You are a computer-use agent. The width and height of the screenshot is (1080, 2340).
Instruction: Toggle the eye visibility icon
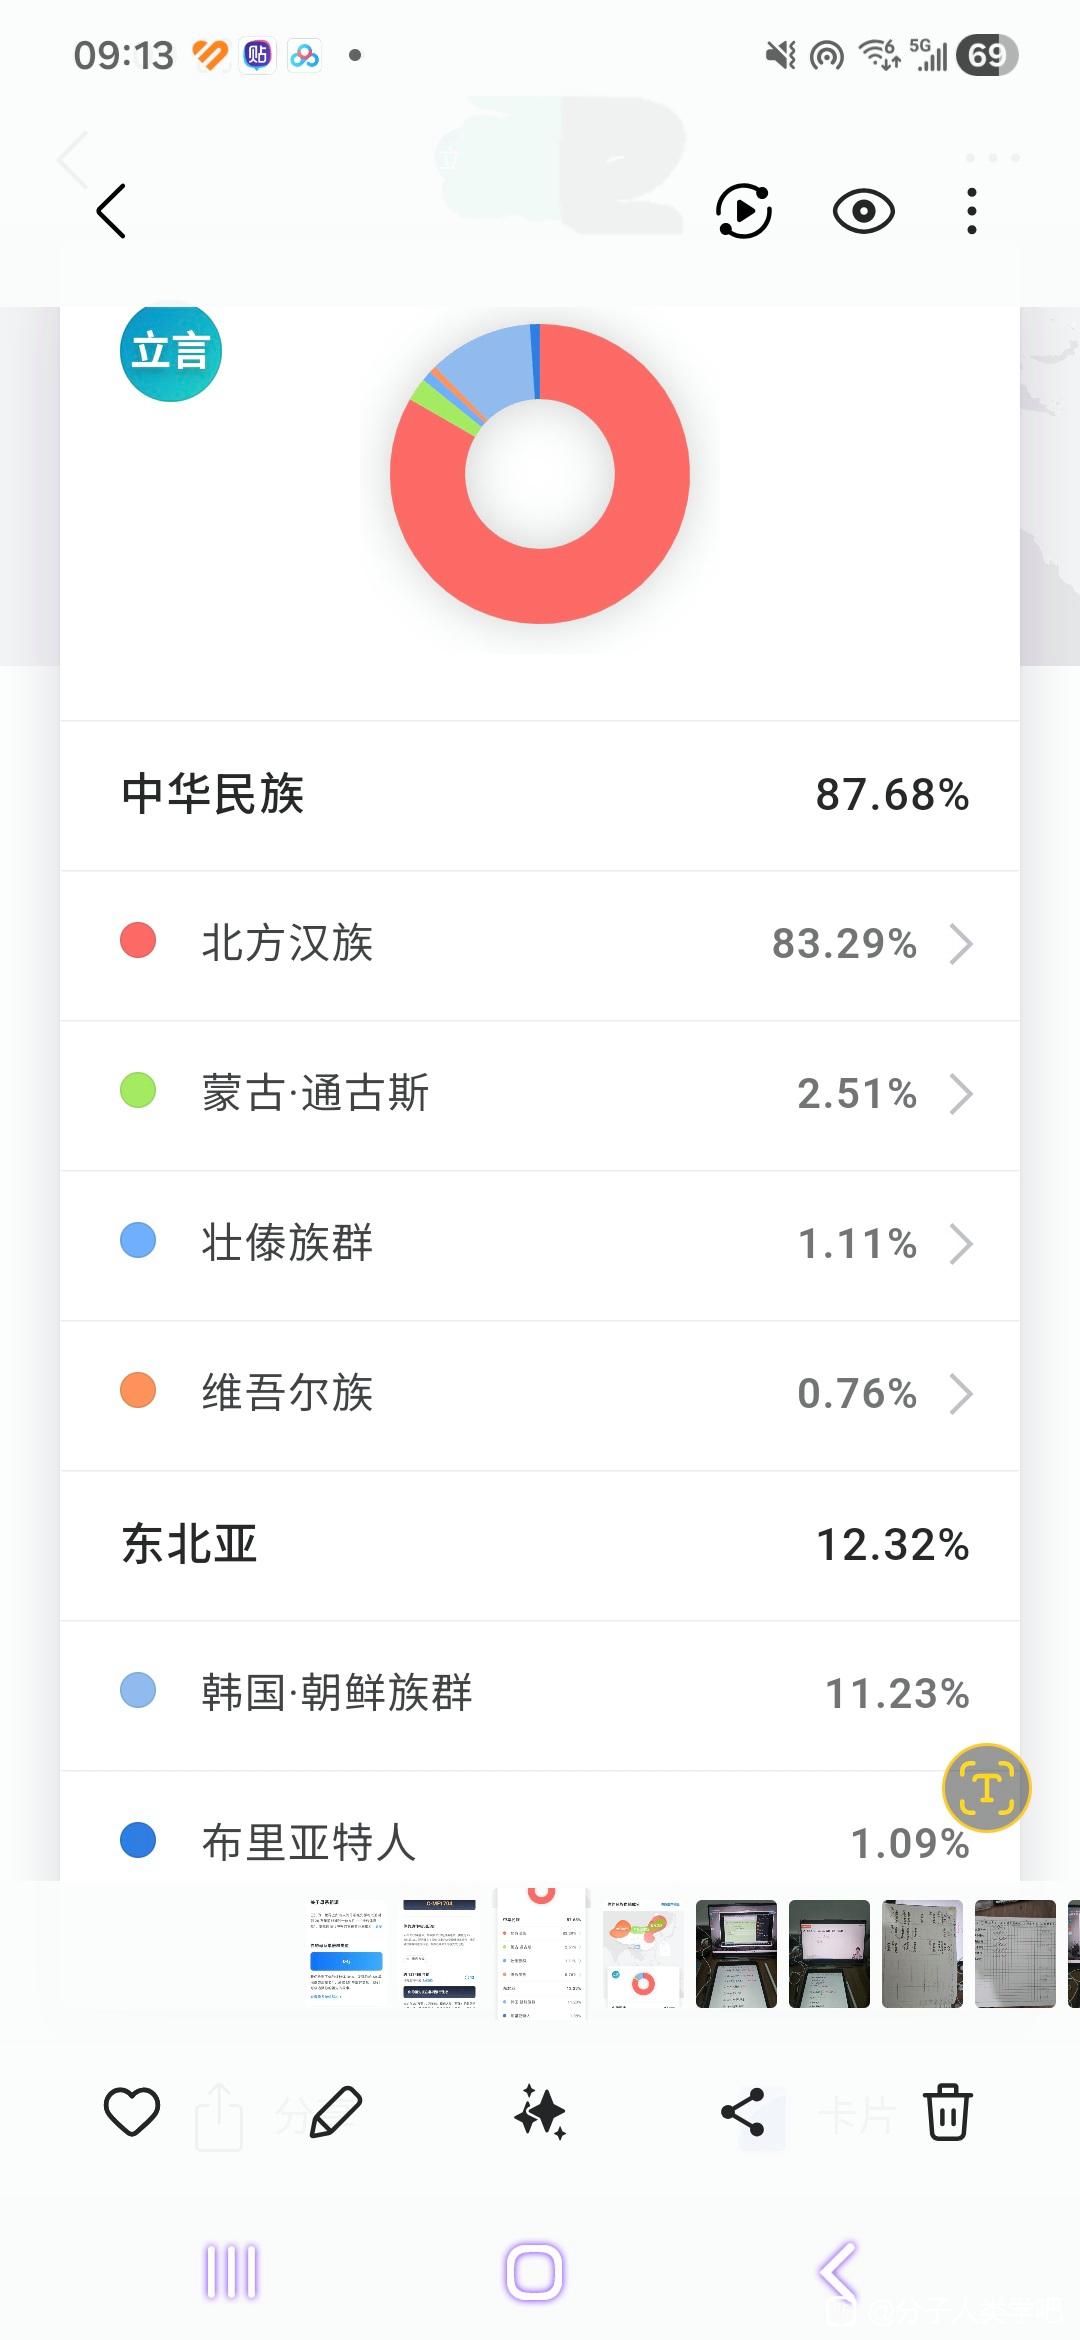click(x=863, y=211)
